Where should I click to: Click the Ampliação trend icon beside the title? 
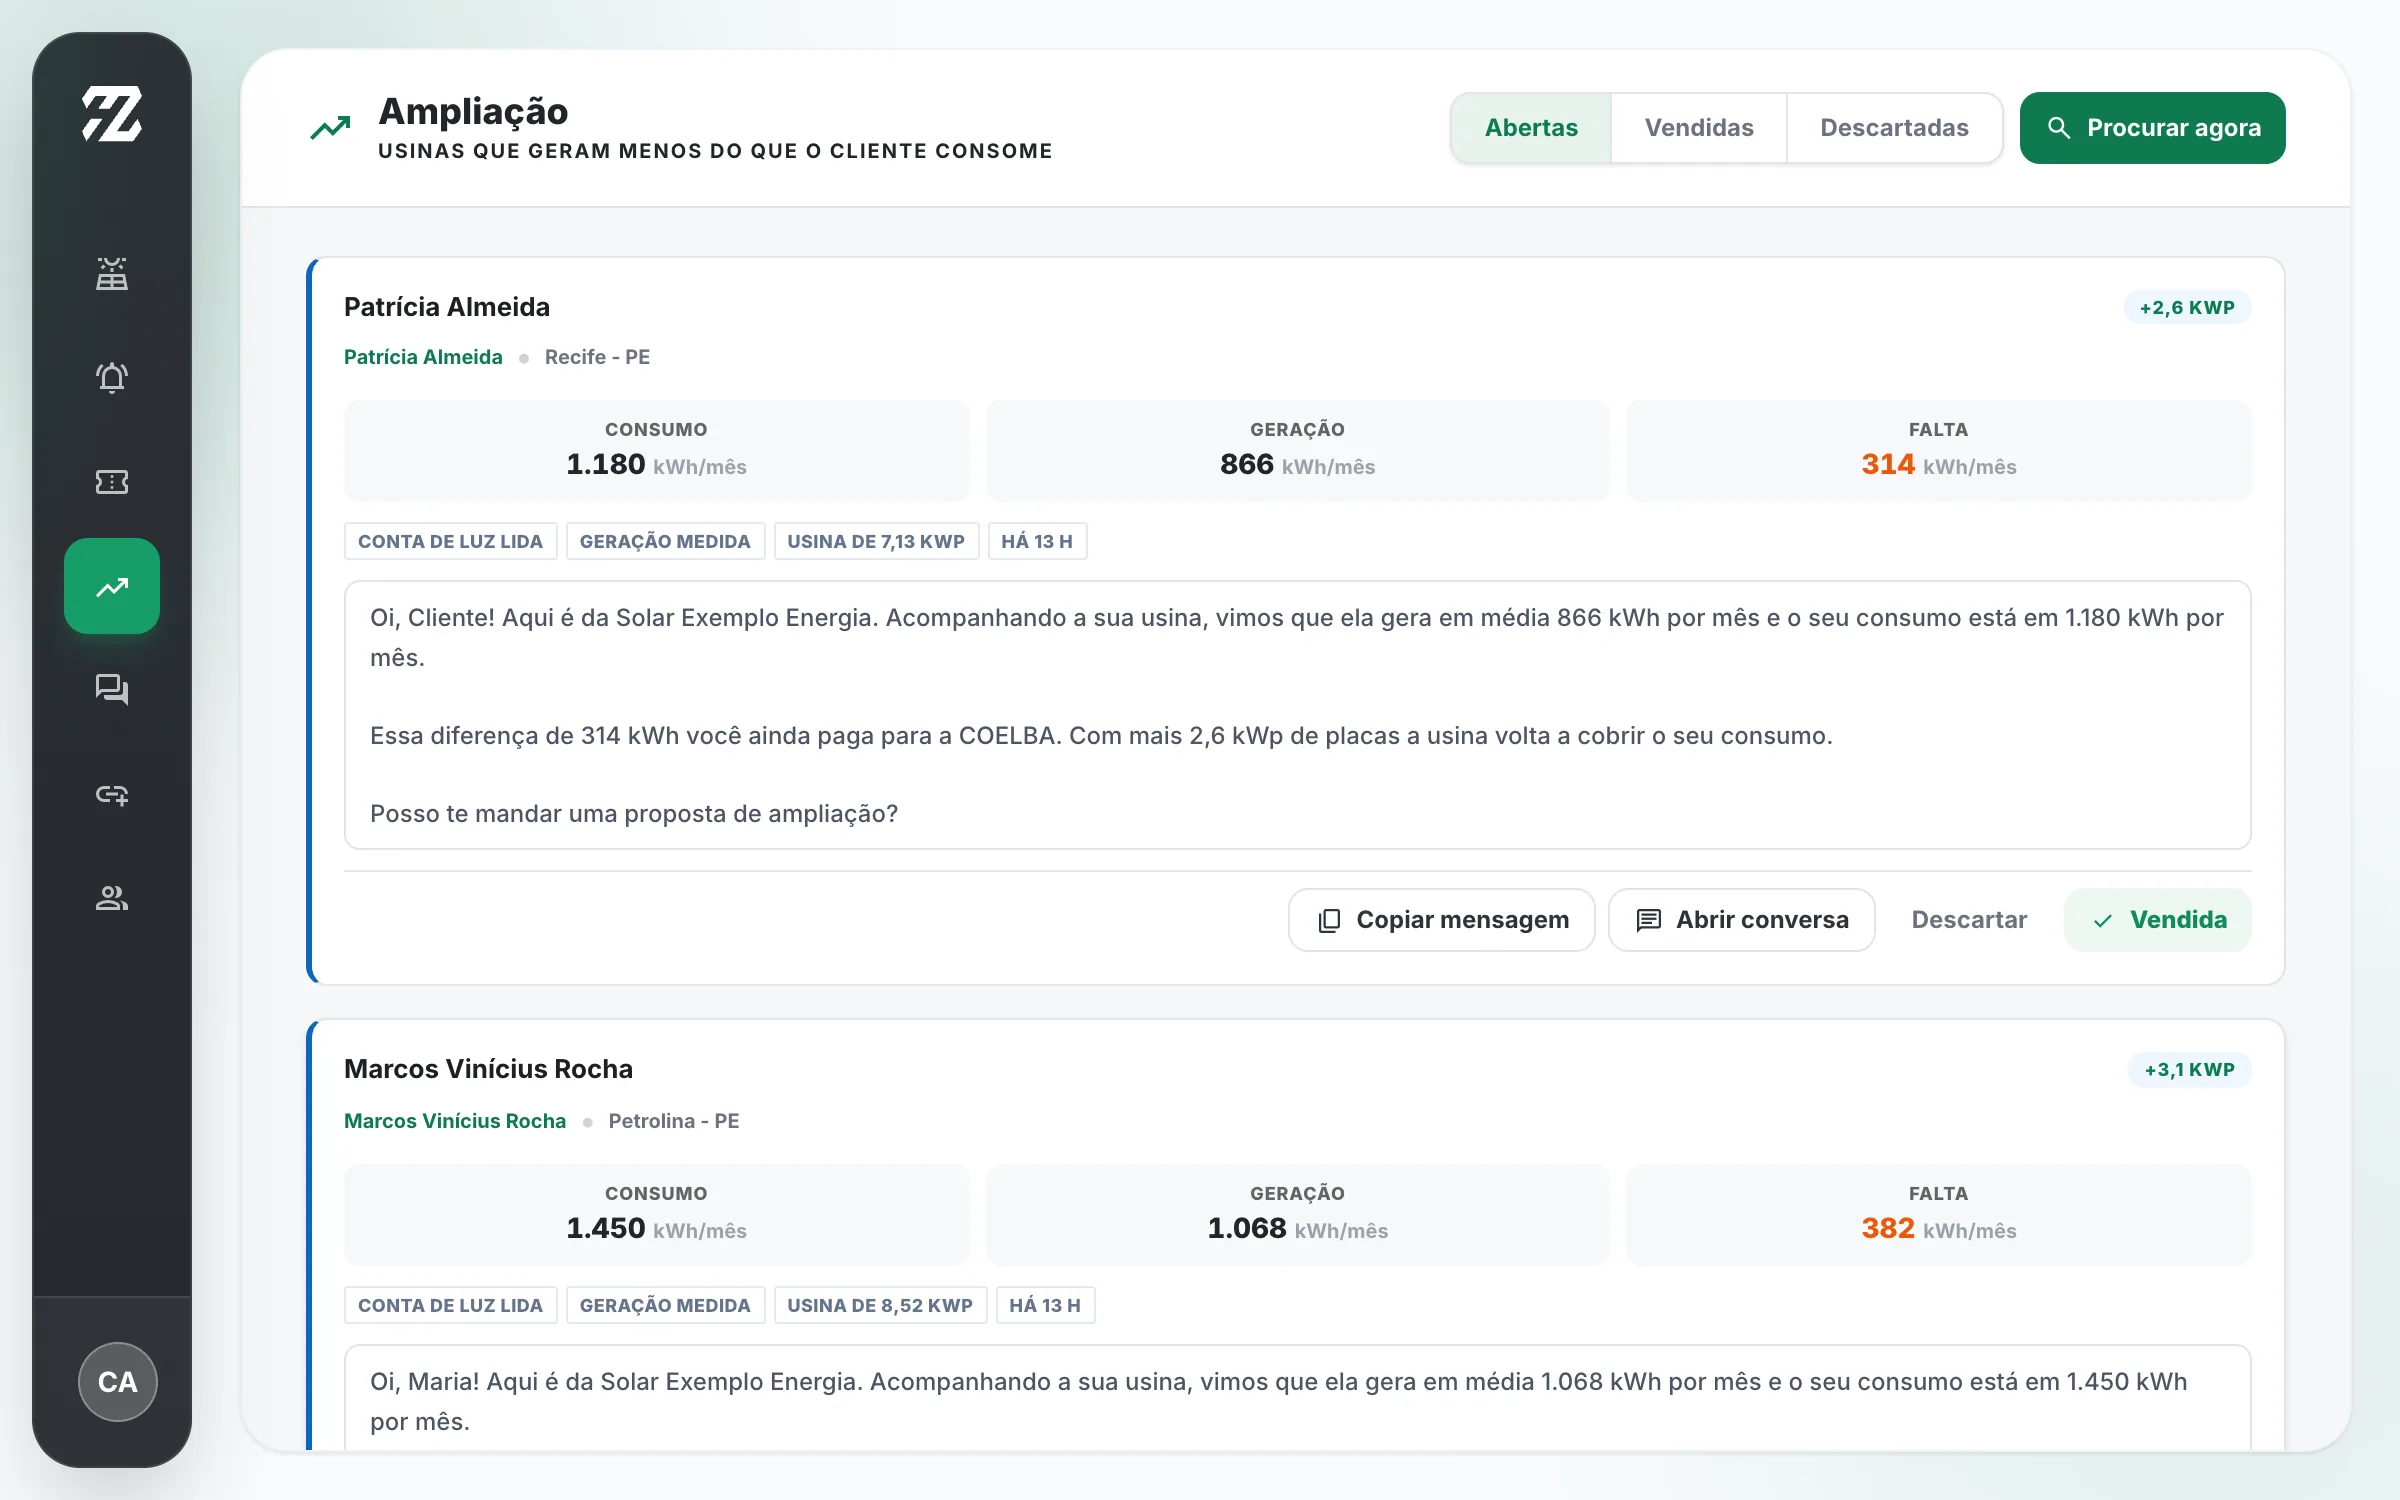[x=330, y=128]
